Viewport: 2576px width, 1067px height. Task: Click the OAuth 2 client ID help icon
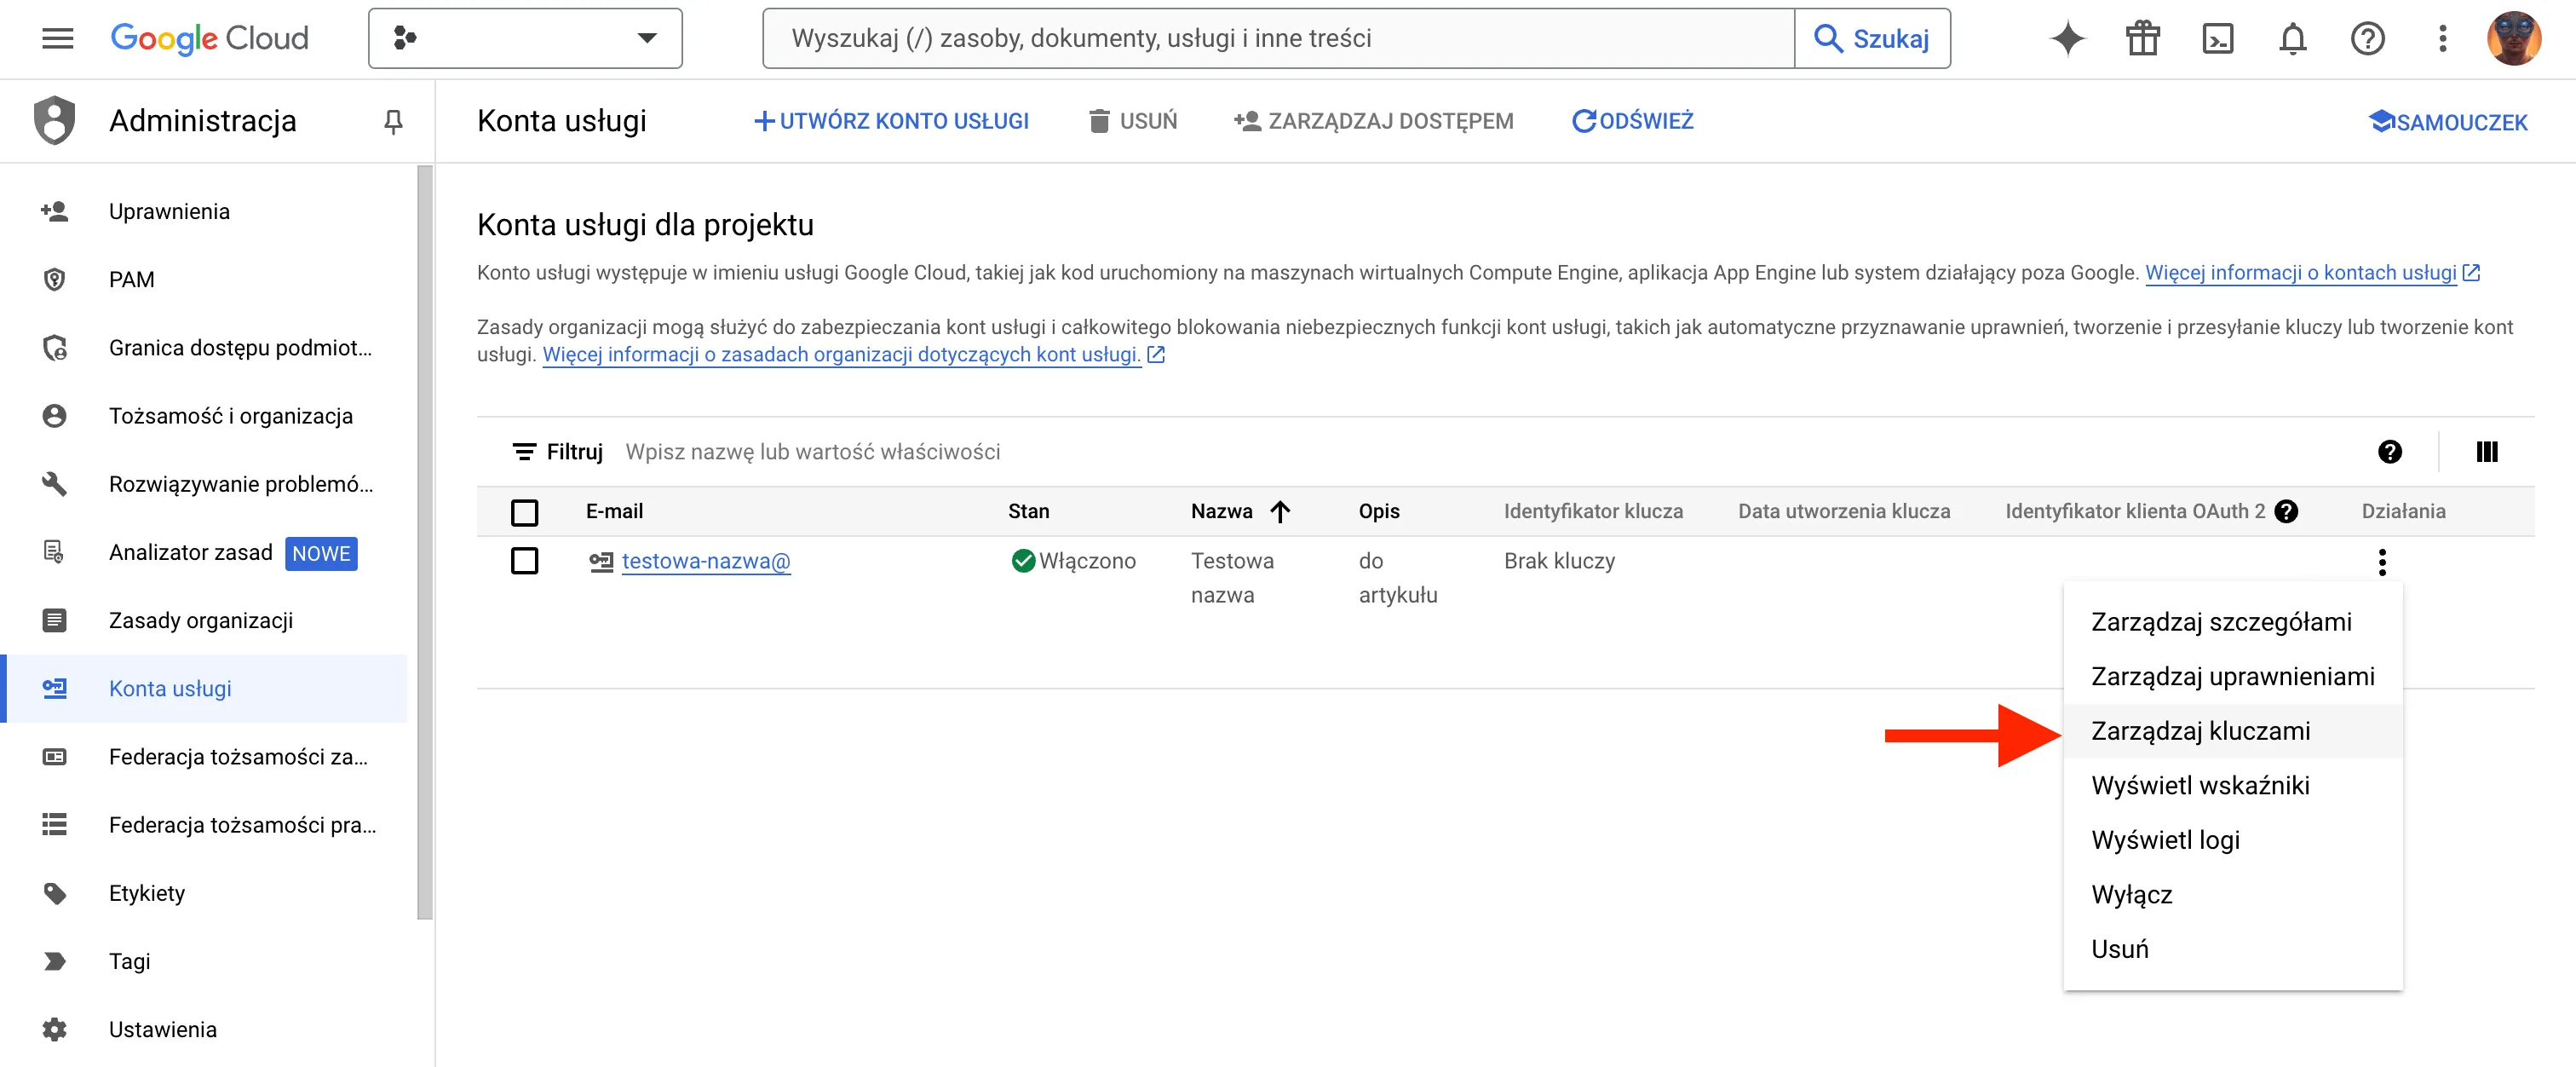pyautogui.click(x=2285, y=511)
